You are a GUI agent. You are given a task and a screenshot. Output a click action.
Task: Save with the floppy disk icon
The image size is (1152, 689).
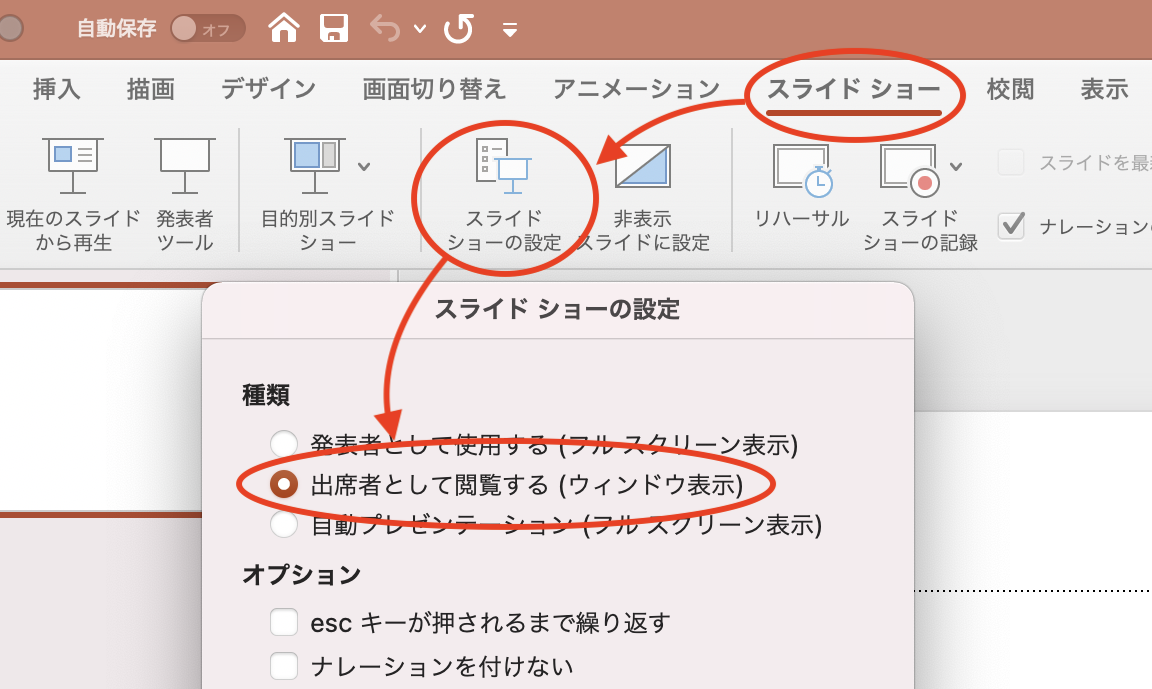pos(334,29)
